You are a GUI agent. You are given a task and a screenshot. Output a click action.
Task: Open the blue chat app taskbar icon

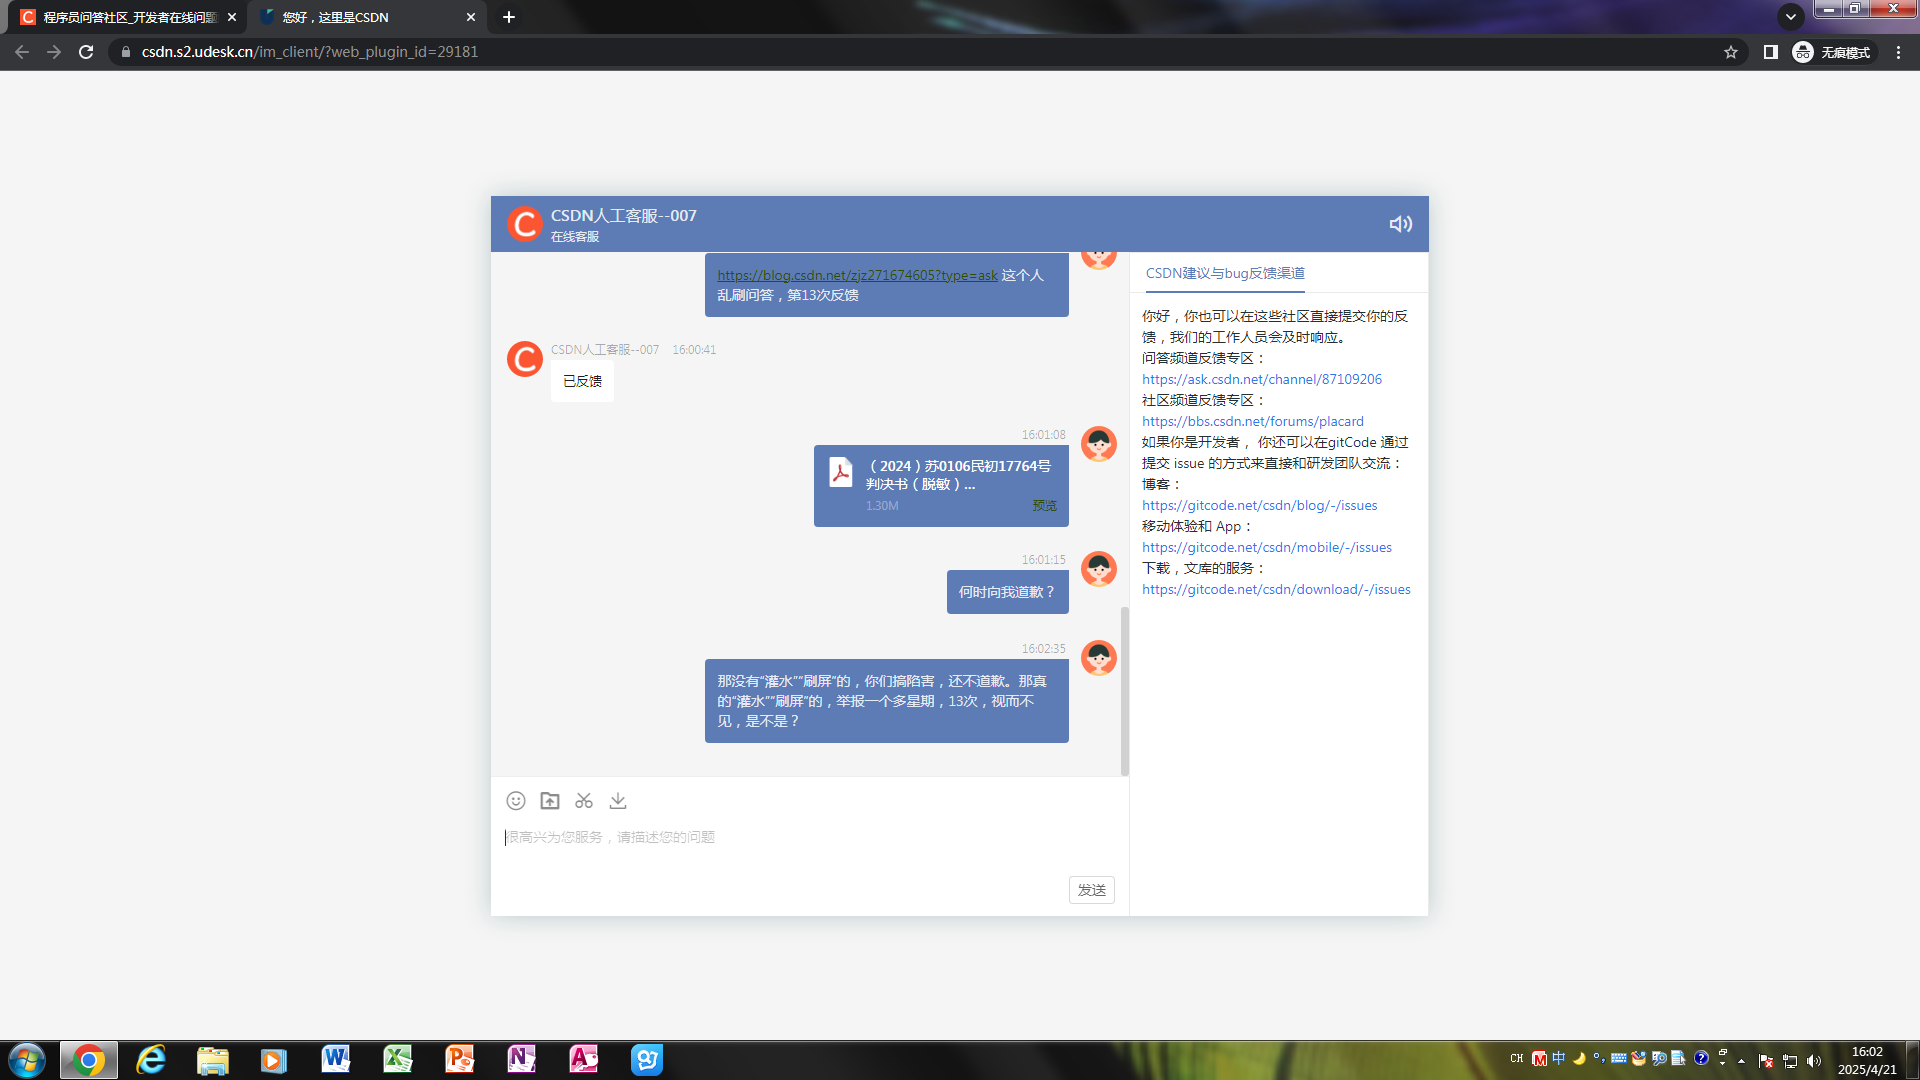coord(647,1060)
